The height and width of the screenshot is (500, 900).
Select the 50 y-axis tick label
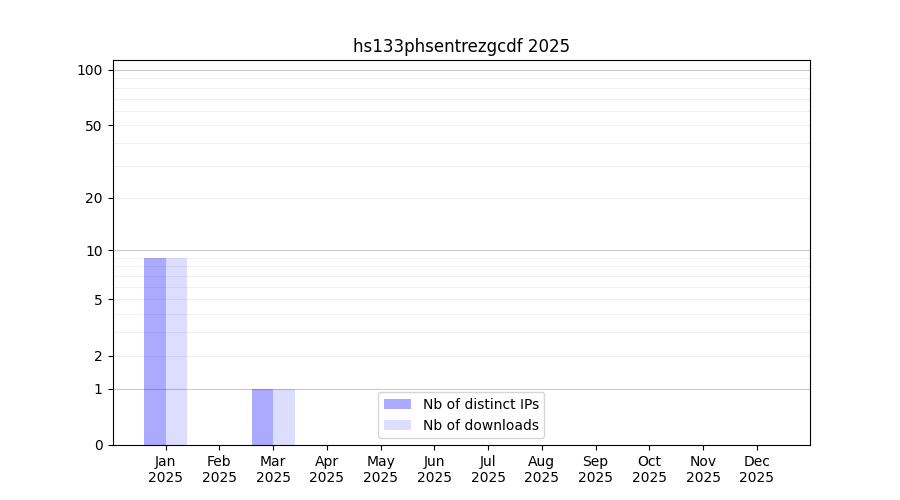94,126
